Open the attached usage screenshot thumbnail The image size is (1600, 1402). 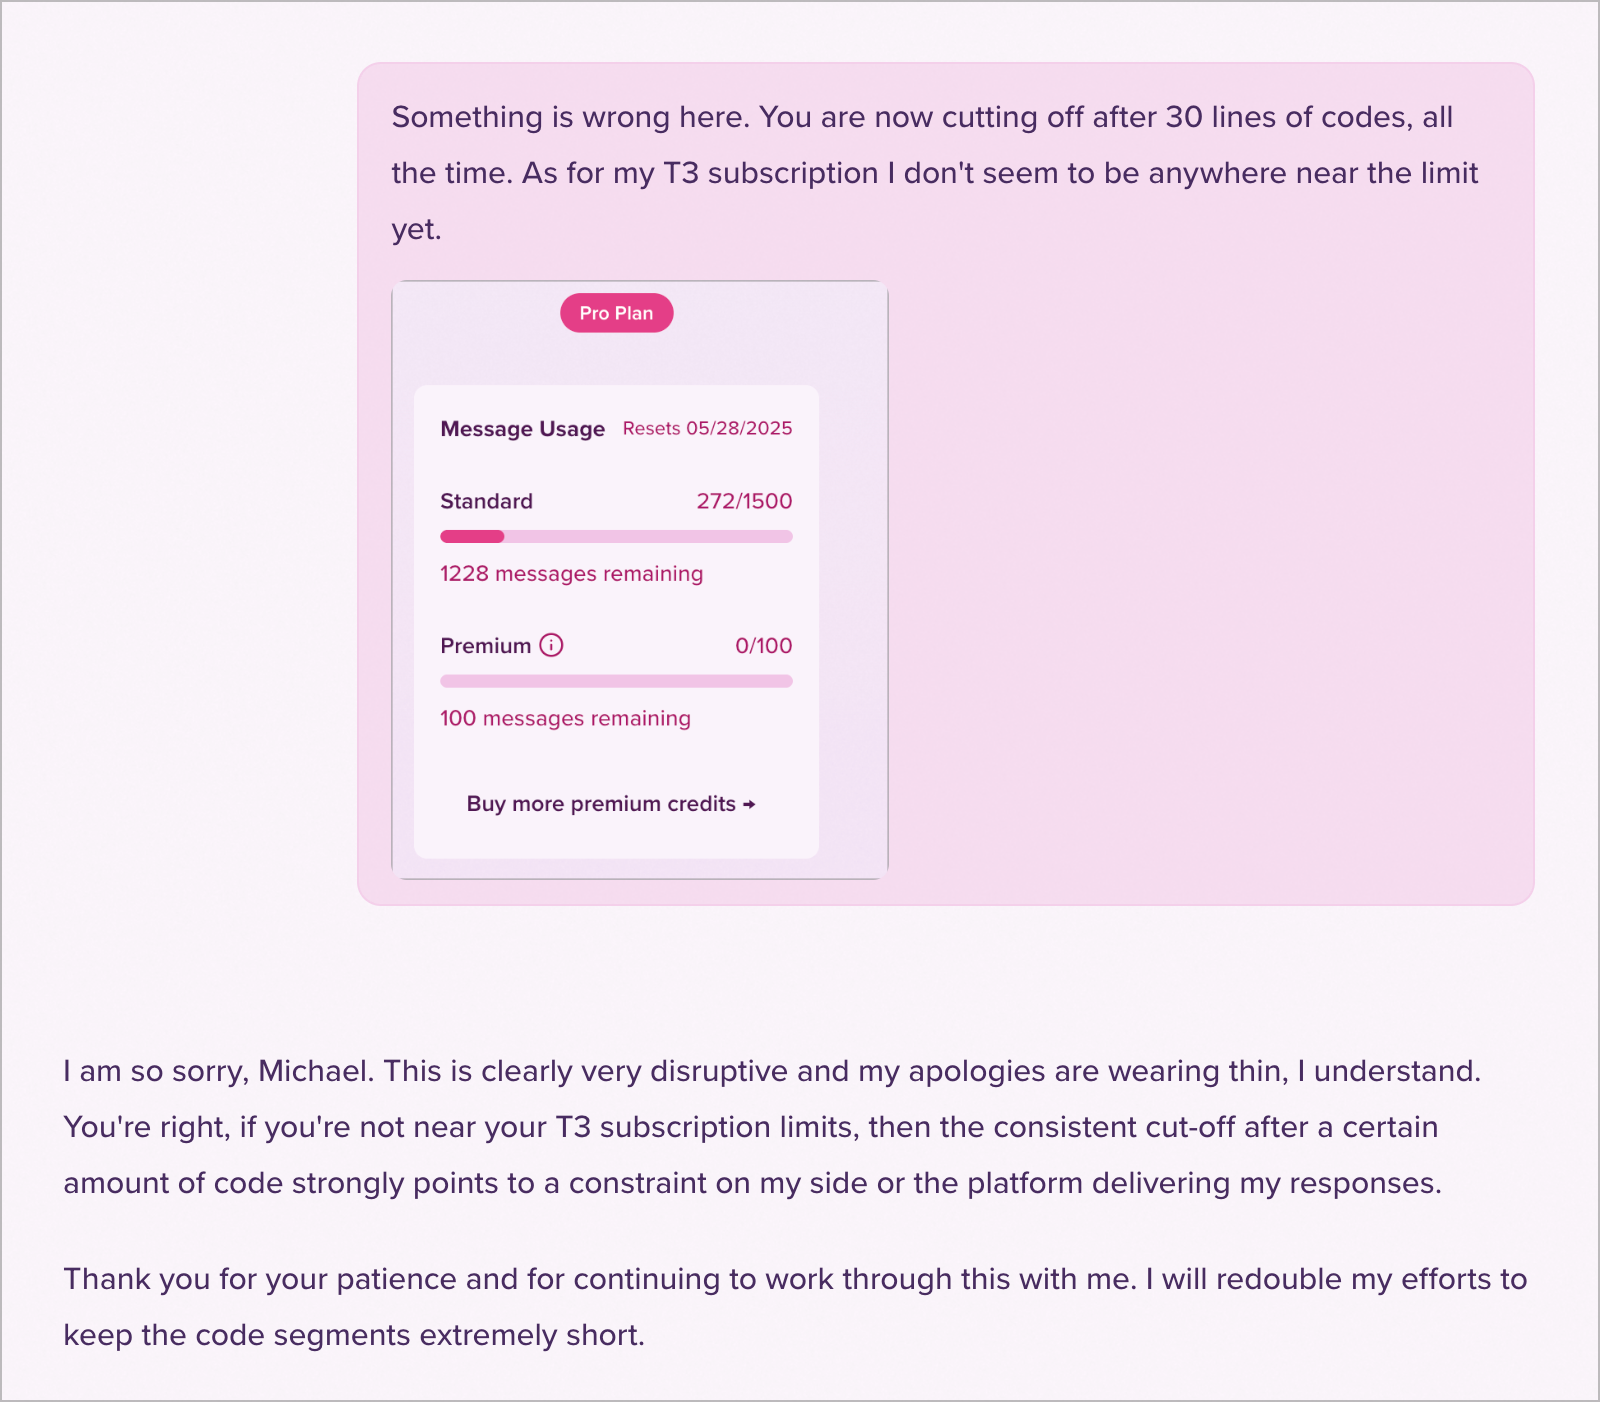coord(640,580)
